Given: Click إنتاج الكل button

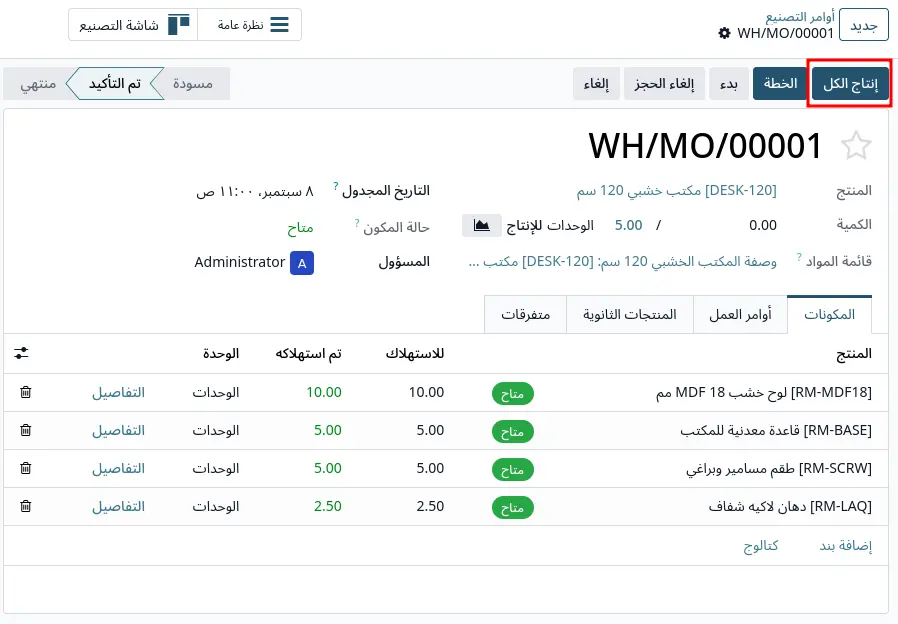Looking at the screenshot, I should click(850, 84).
